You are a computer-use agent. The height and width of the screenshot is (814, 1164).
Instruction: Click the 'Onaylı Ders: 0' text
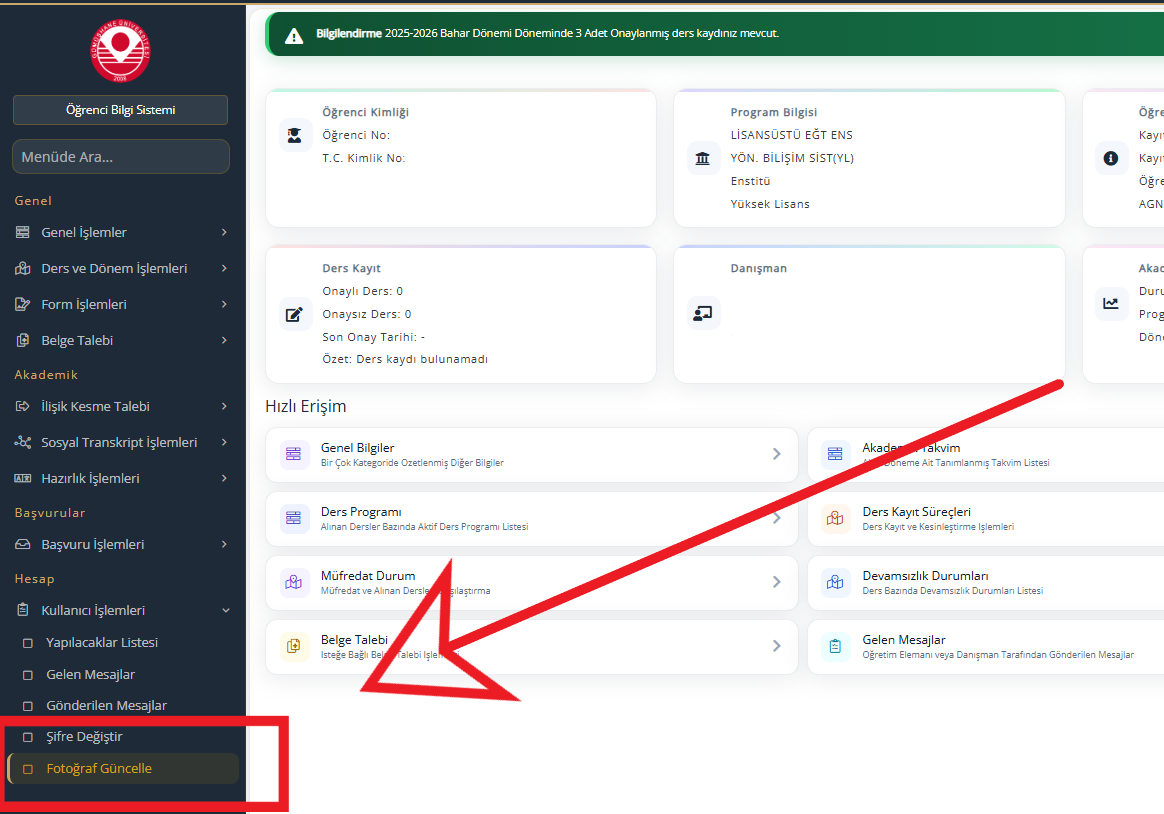tap(362, 291)
